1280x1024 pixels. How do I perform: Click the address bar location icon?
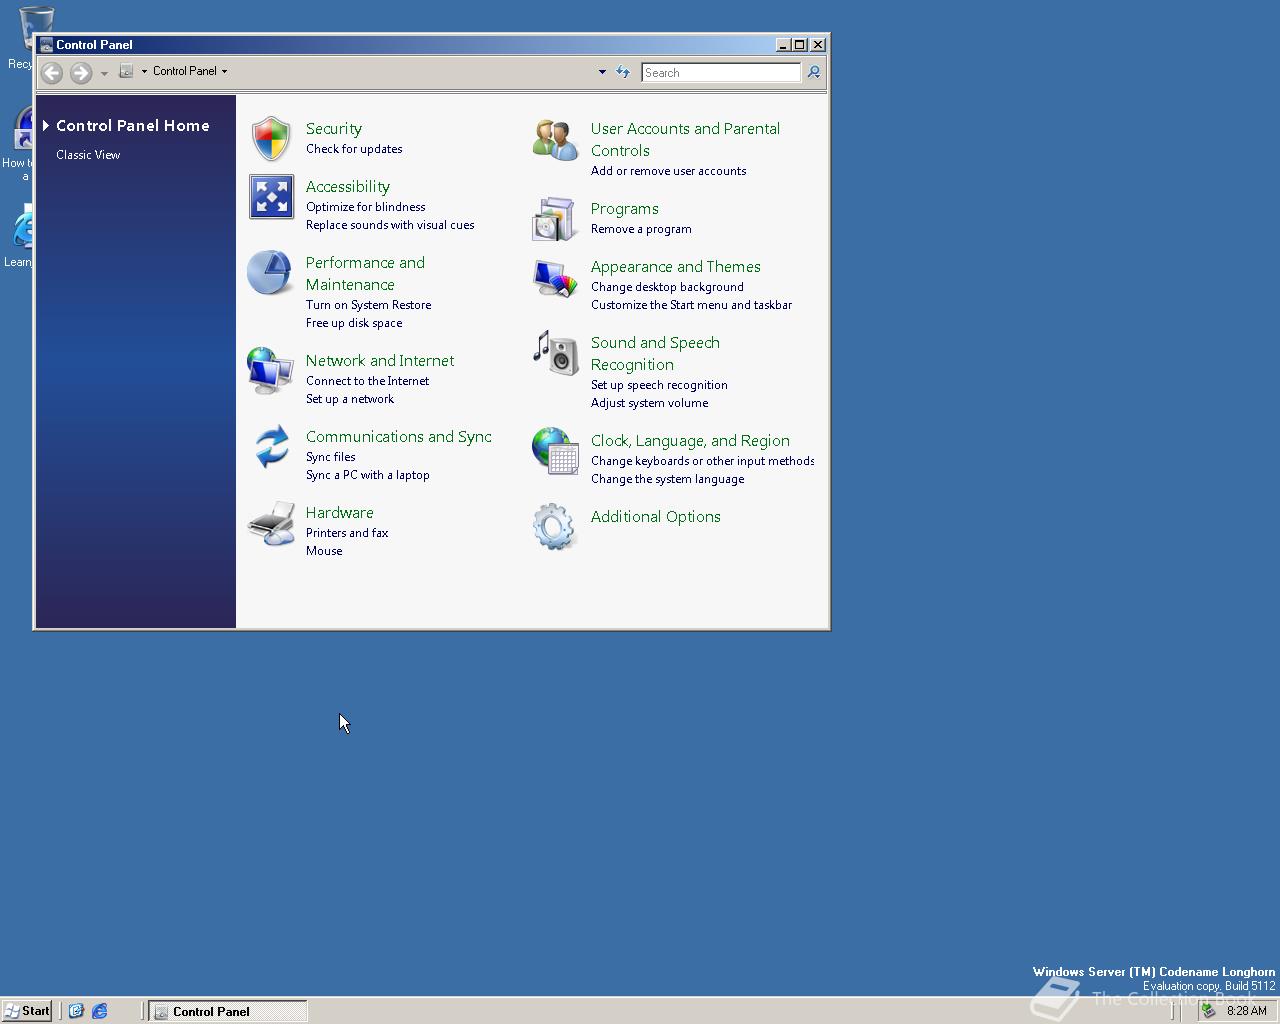click(126, 71)
